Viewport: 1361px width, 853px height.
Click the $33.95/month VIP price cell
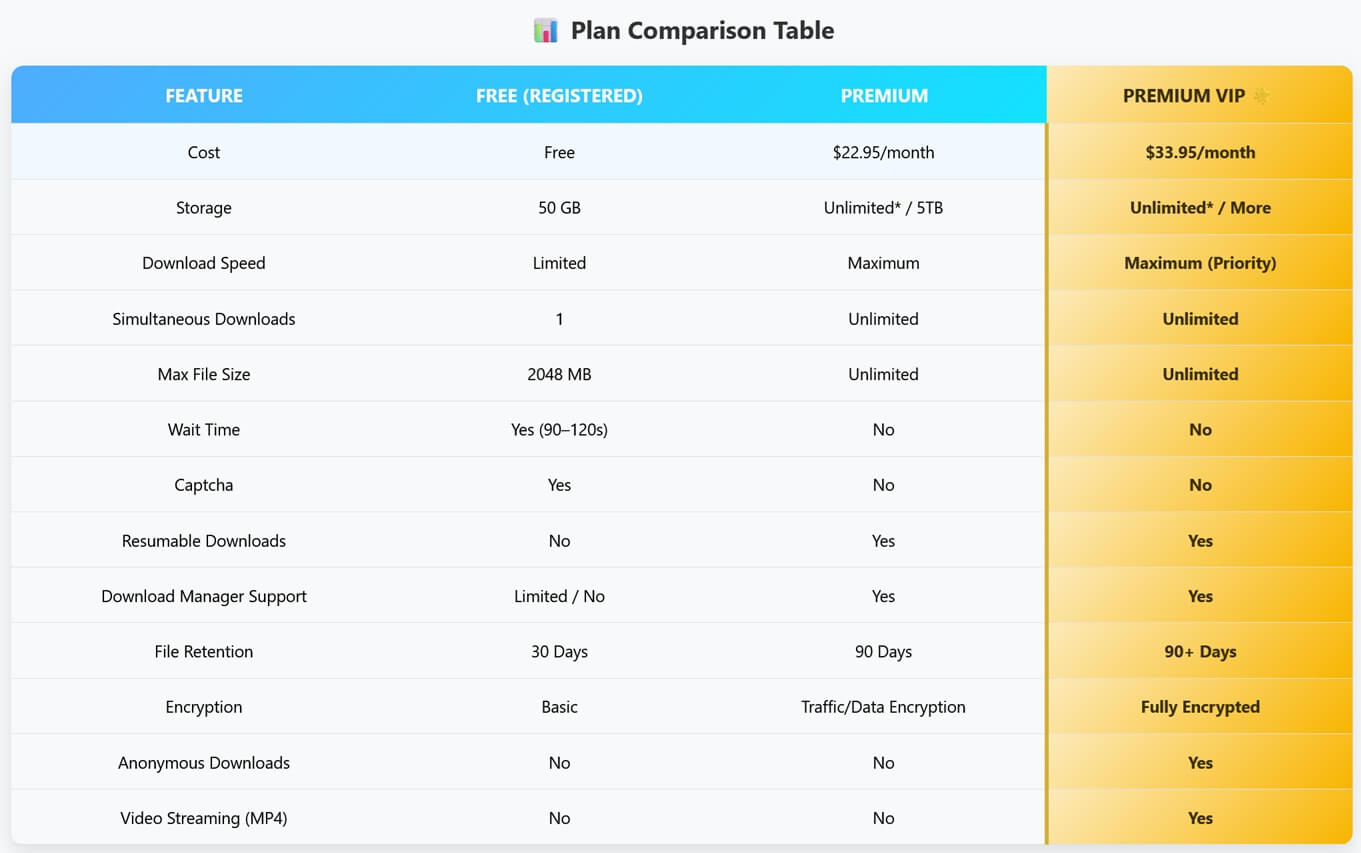[1200, 153]
